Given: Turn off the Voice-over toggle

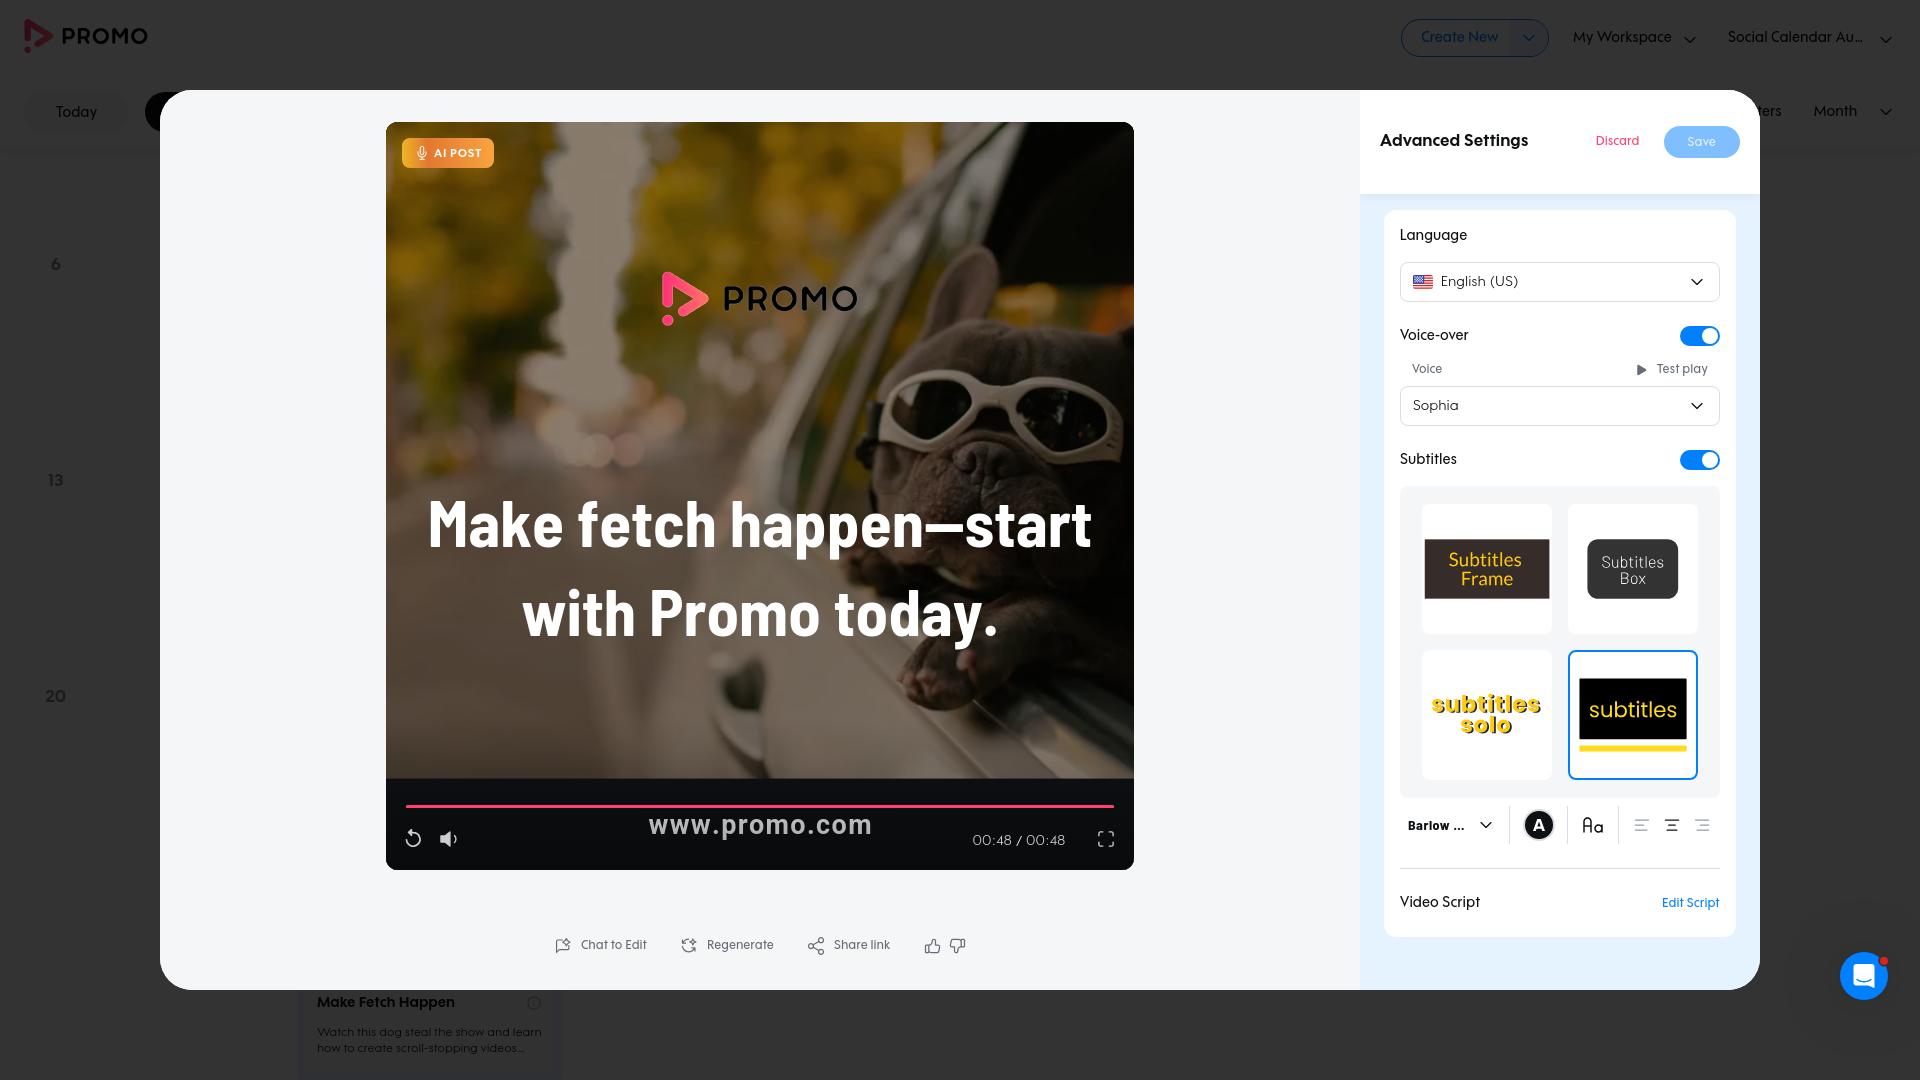Looking at the screenshot, I should [x=1699, y=336].
